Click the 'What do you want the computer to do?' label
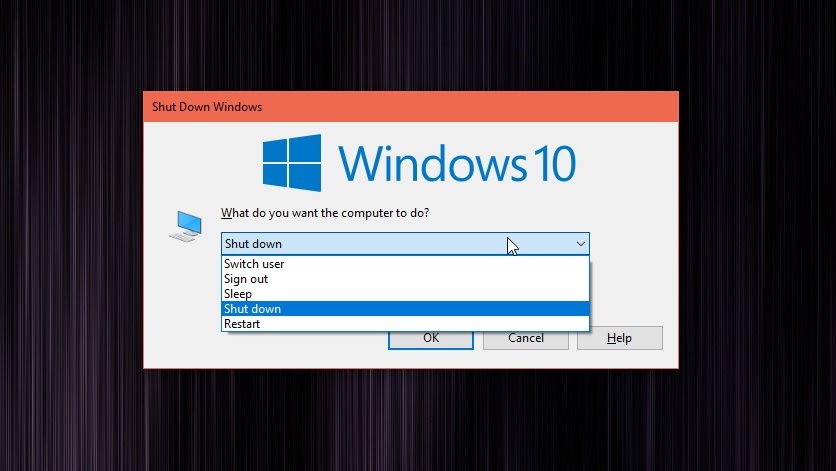 (x=325, y=213)
